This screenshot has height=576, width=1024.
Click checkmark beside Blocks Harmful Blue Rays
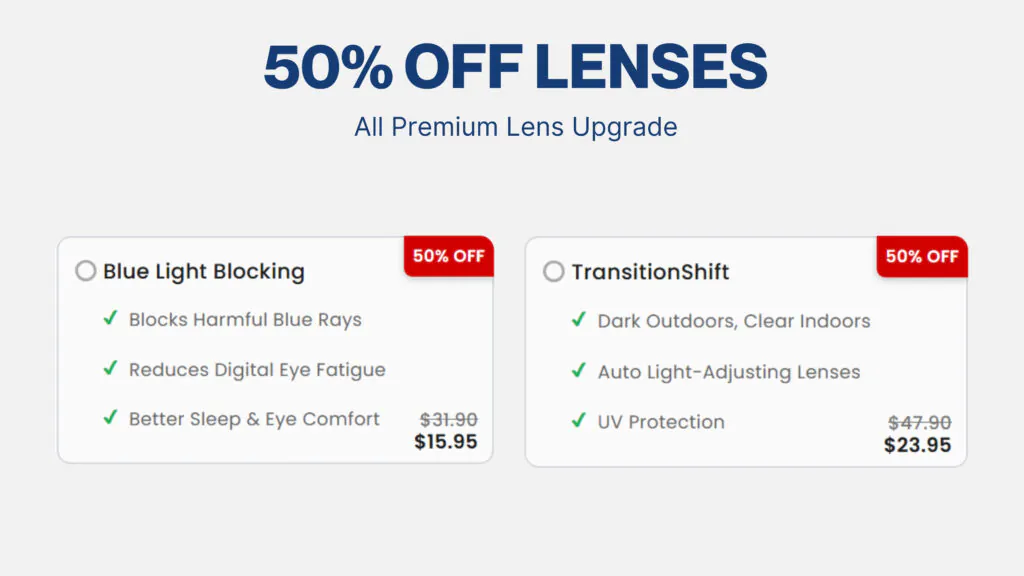pyautogui.click(x=111, y=319)
